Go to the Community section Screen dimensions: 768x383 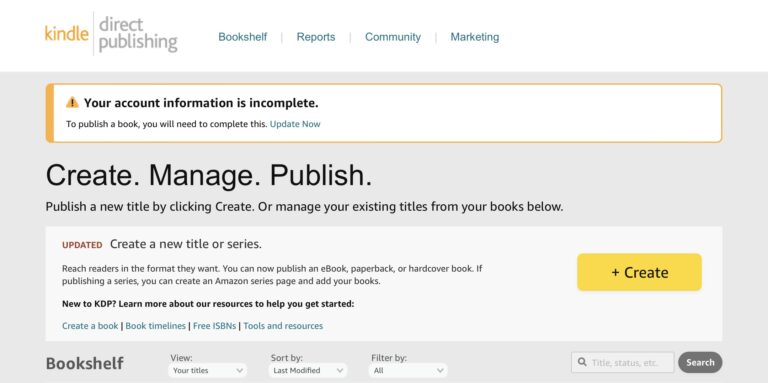(x=393, y=37)
